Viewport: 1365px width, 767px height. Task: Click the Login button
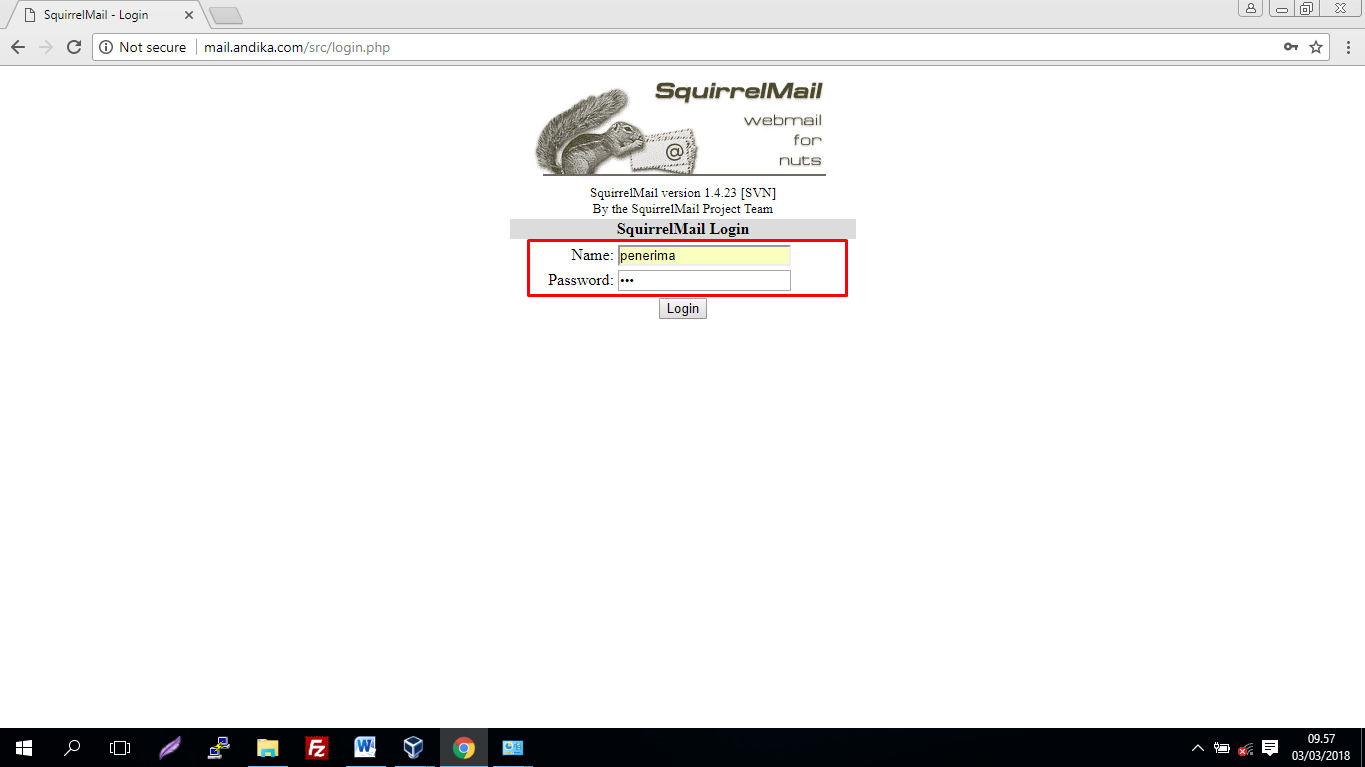click(683, 309)
